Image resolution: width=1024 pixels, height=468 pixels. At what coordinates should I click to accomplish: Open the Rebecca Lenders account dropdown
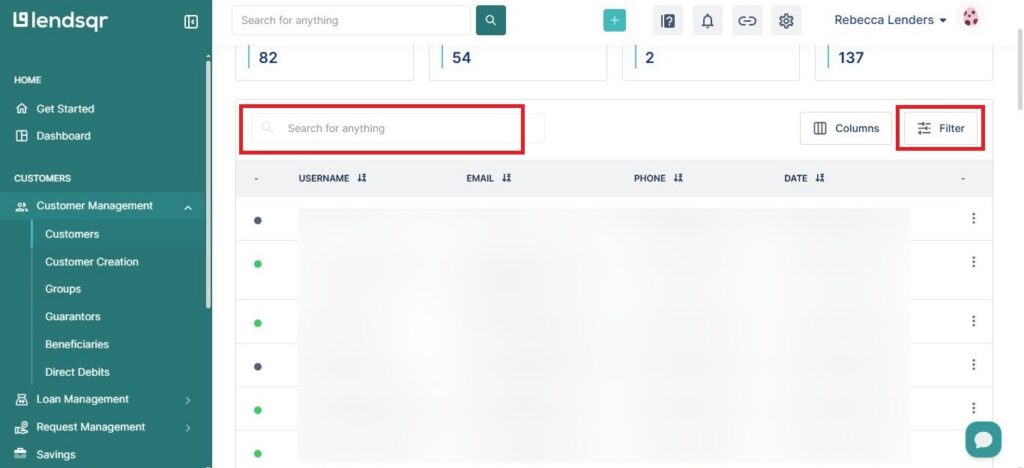coord(891,20)
